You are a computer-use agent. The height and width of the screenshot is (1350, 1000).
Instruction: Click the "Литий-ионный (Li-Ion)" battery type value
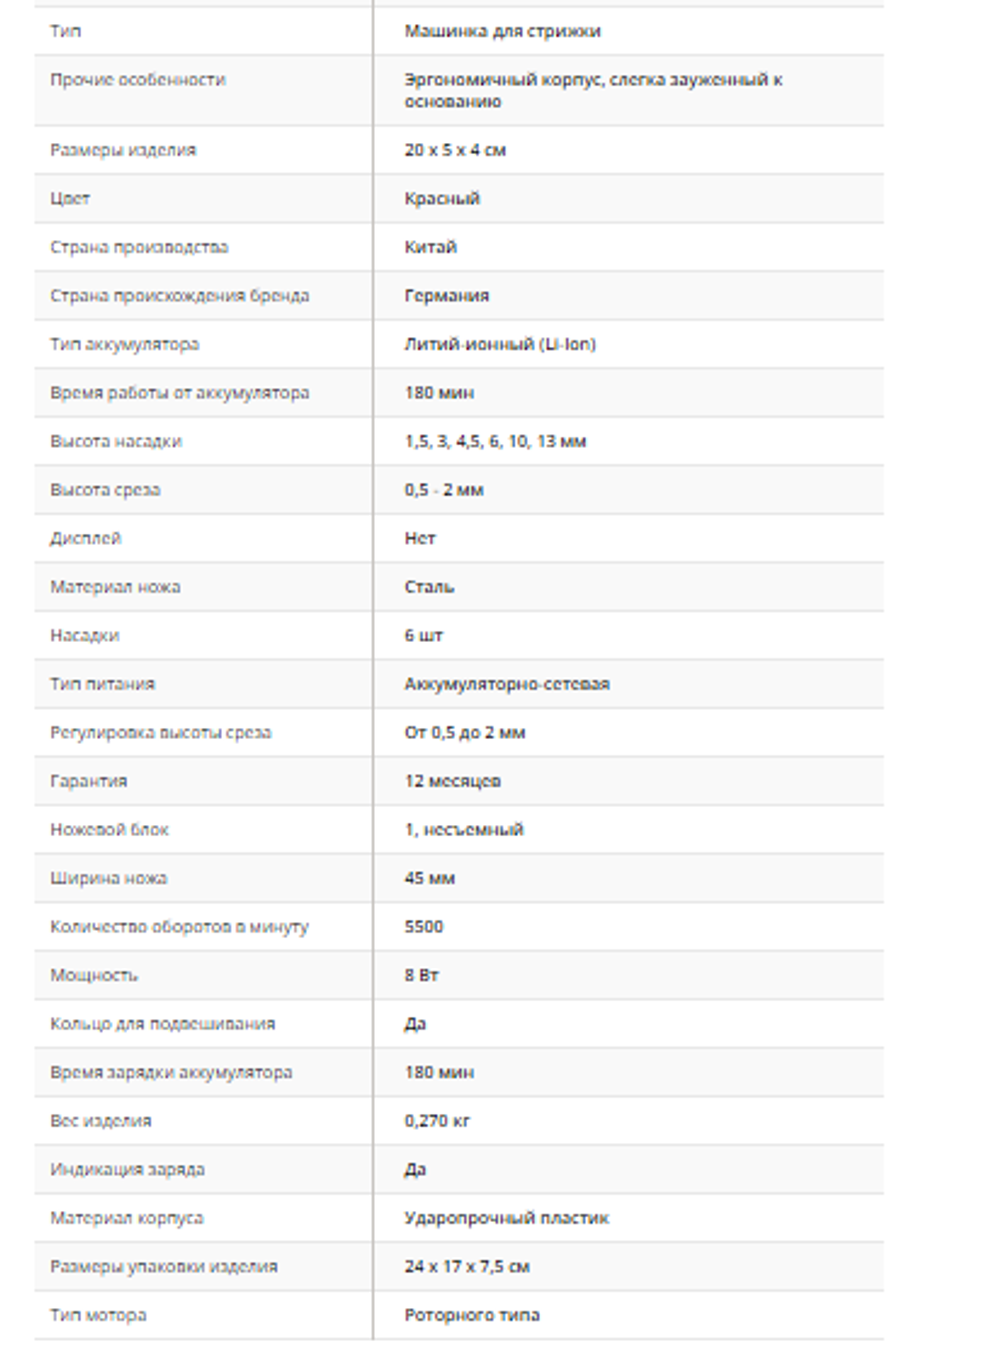pyautogui.click(x=500, y=344)
